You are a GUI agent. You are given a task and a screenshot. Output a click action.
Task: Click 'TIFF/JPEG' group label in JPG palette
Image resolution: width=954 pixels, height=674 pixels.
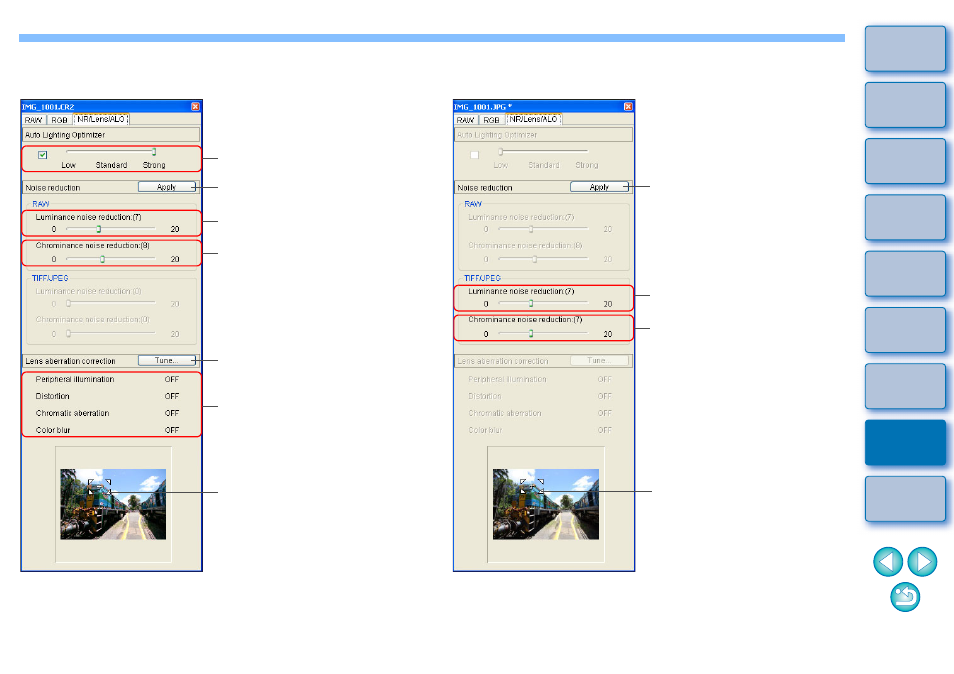(482, 278)
